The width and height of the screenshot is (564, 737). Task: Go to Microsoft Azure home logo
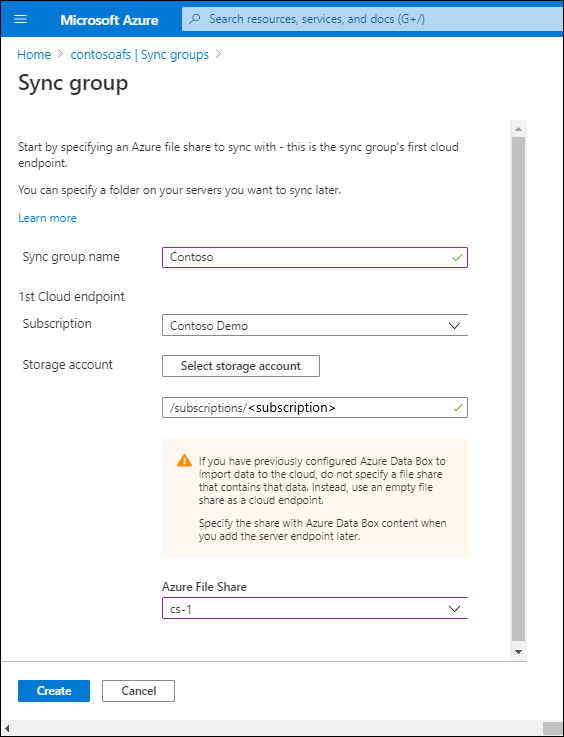109,20
